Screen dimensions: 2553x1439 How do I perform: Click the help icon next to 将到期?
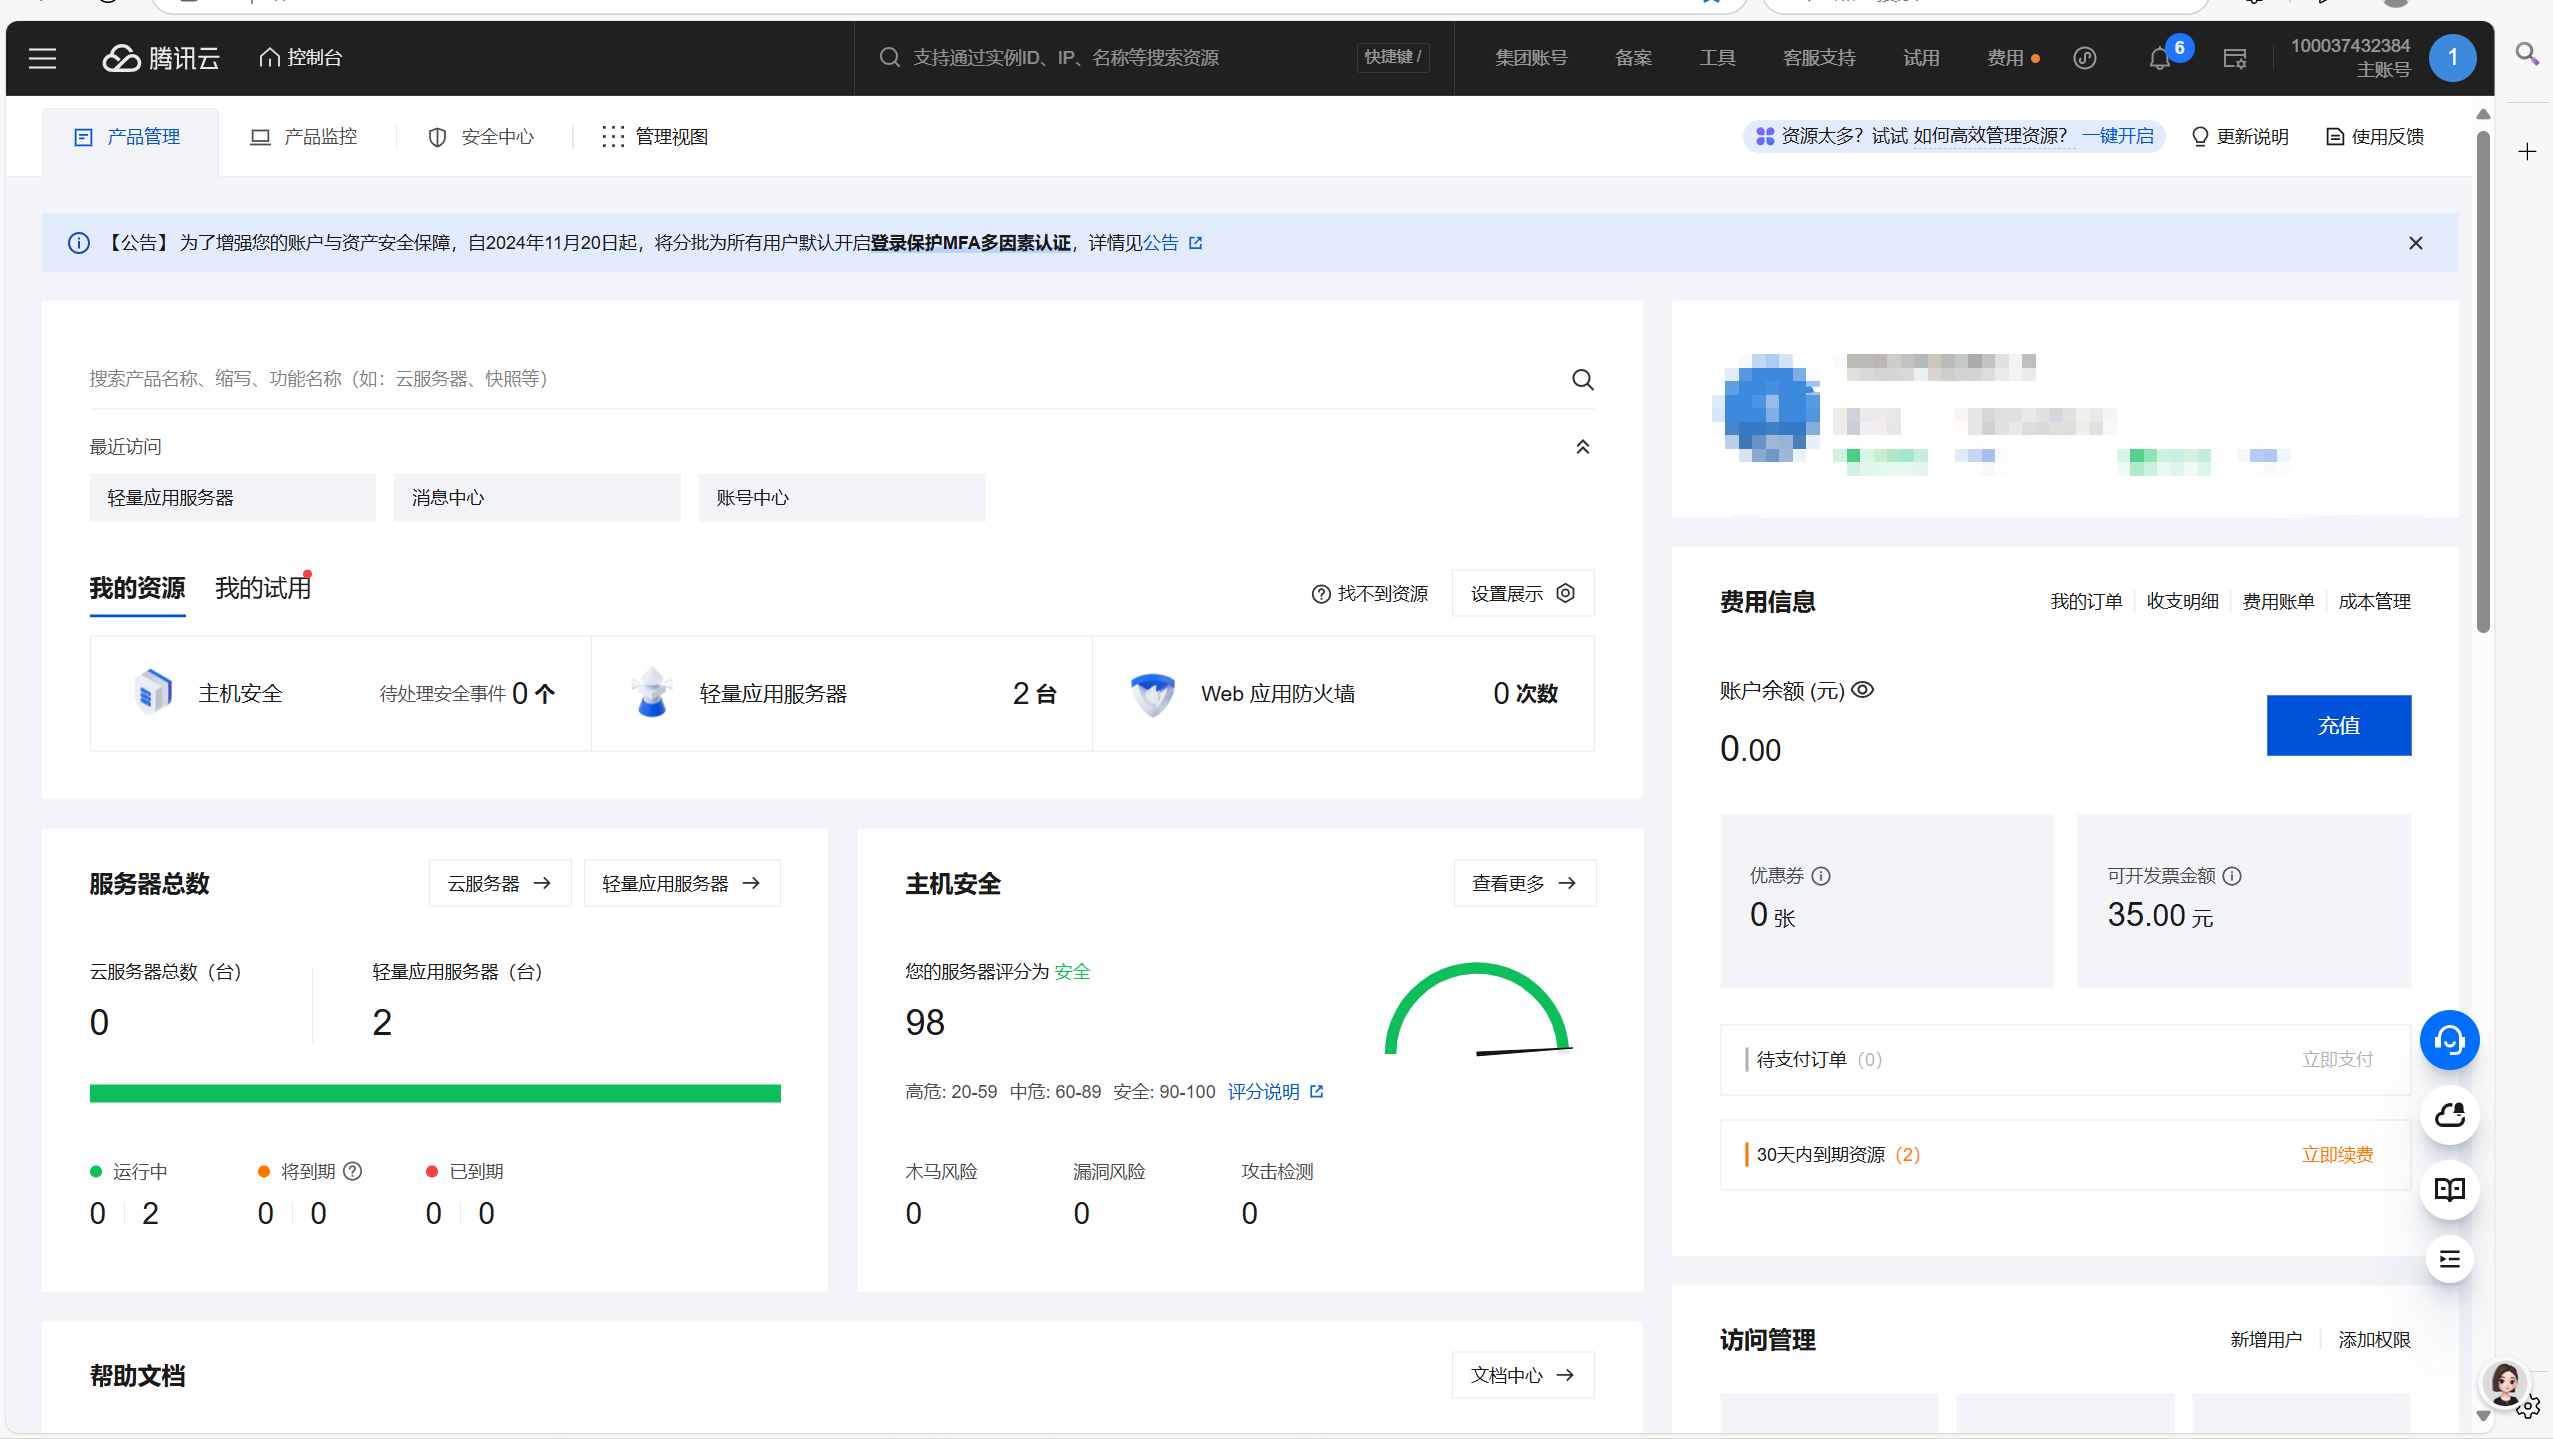pyautogui.click(x=353, y=1171)
